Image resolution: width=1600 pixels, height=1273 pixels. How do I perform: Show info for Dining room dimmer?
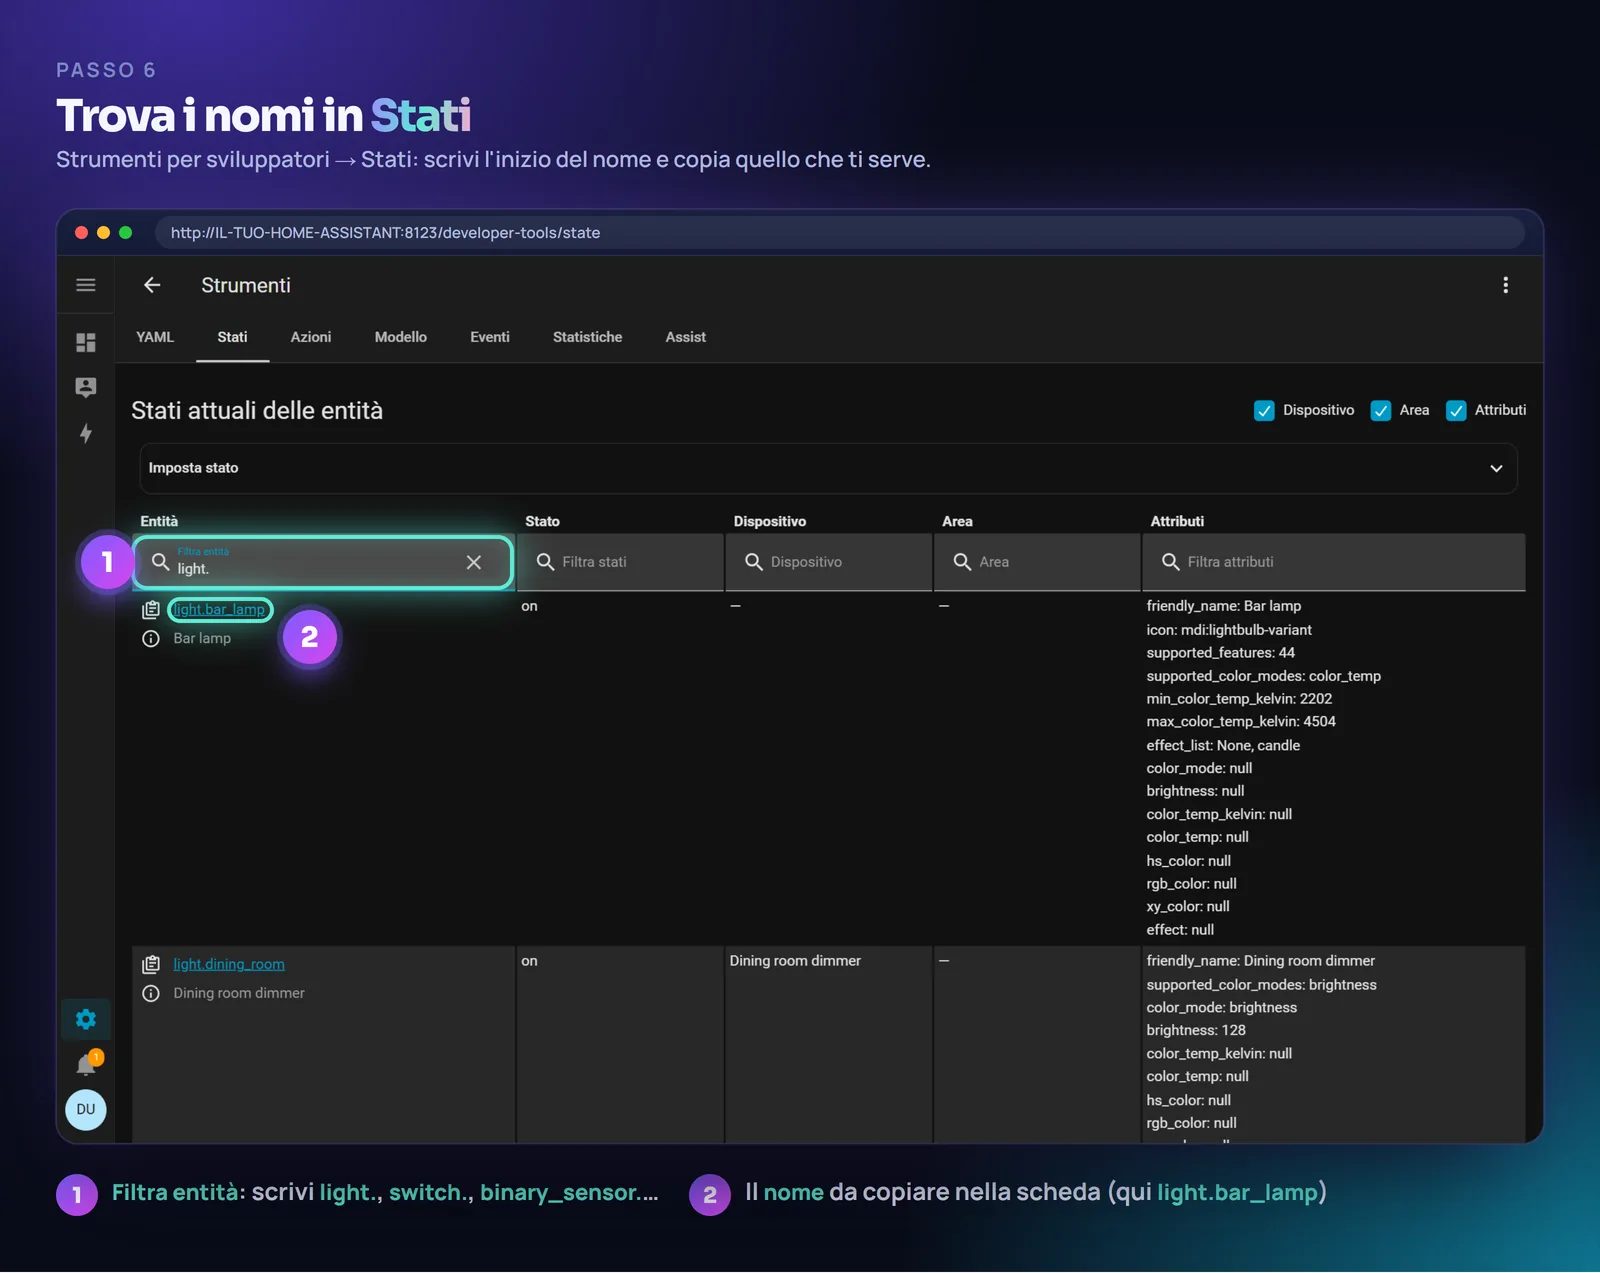pos(151,993)
